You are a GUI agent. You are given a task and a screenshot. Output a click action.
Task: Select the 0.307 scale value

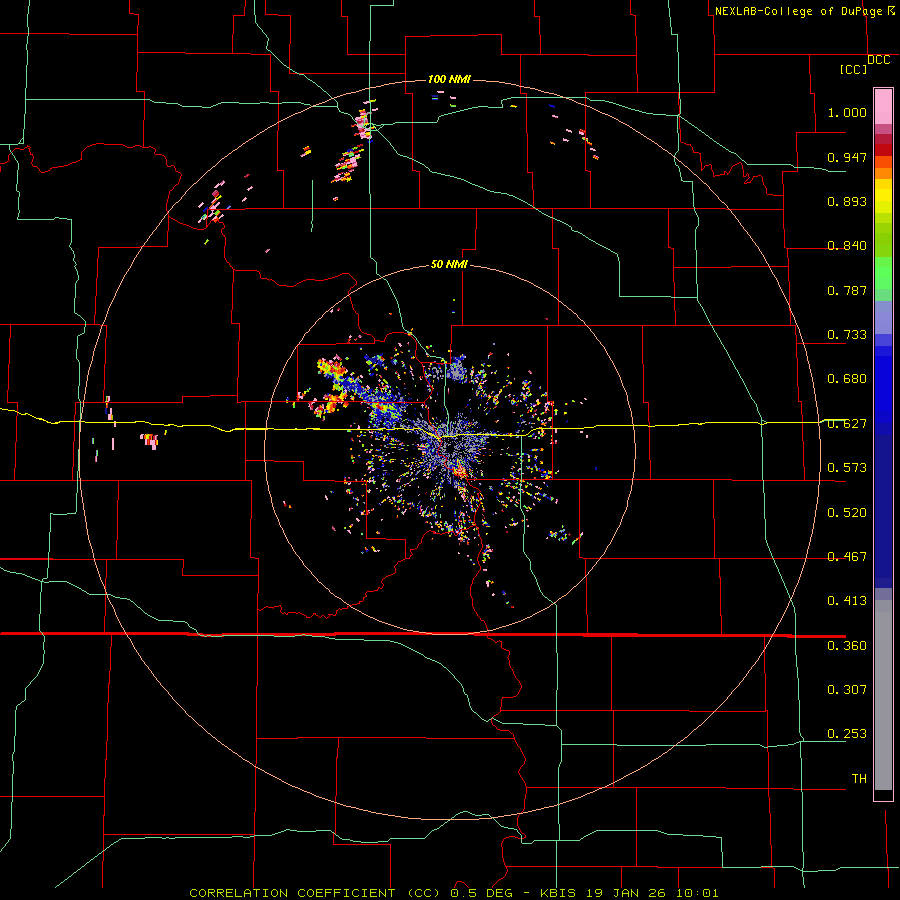(x=847, y=690)
